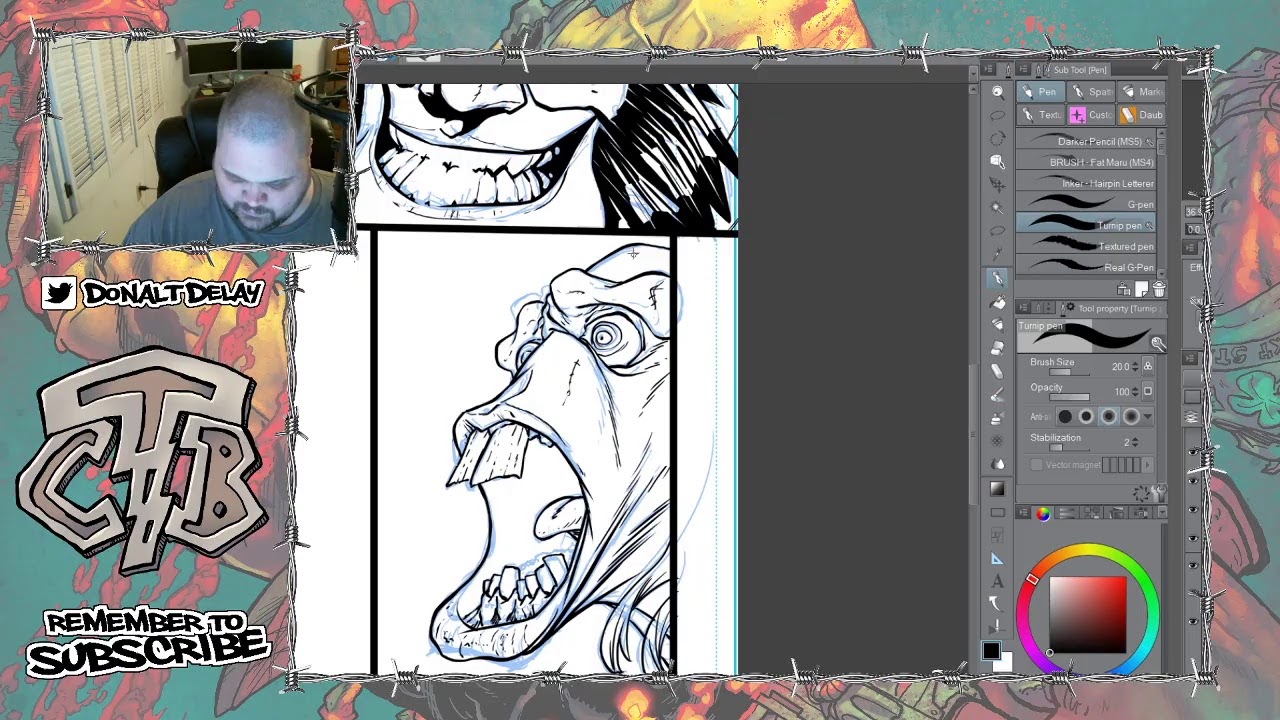Open the Sub Tool panel menu

tap(1023, 70)
